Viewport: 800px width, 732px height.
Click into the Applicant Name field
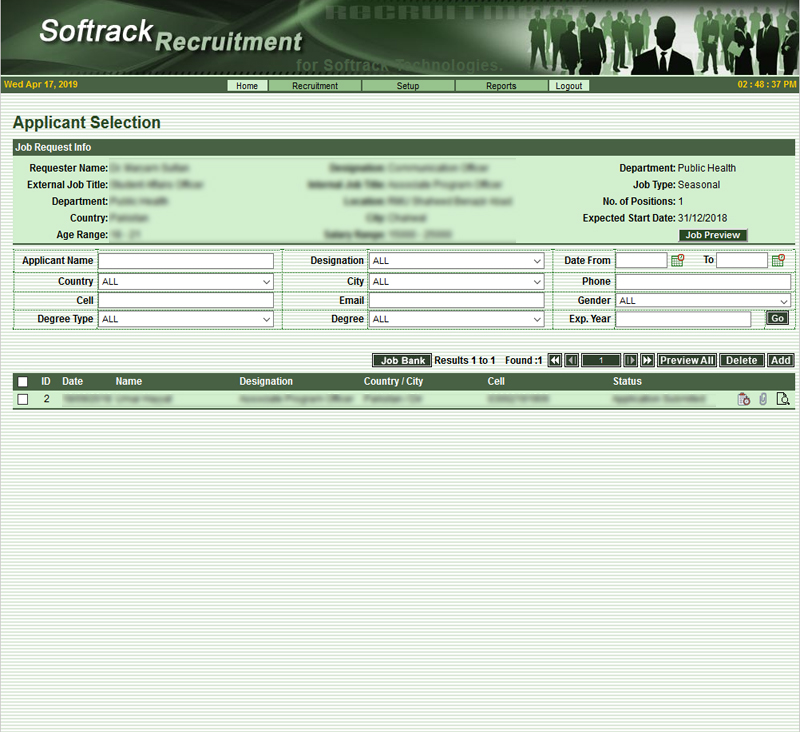click(x=186, y=261)
